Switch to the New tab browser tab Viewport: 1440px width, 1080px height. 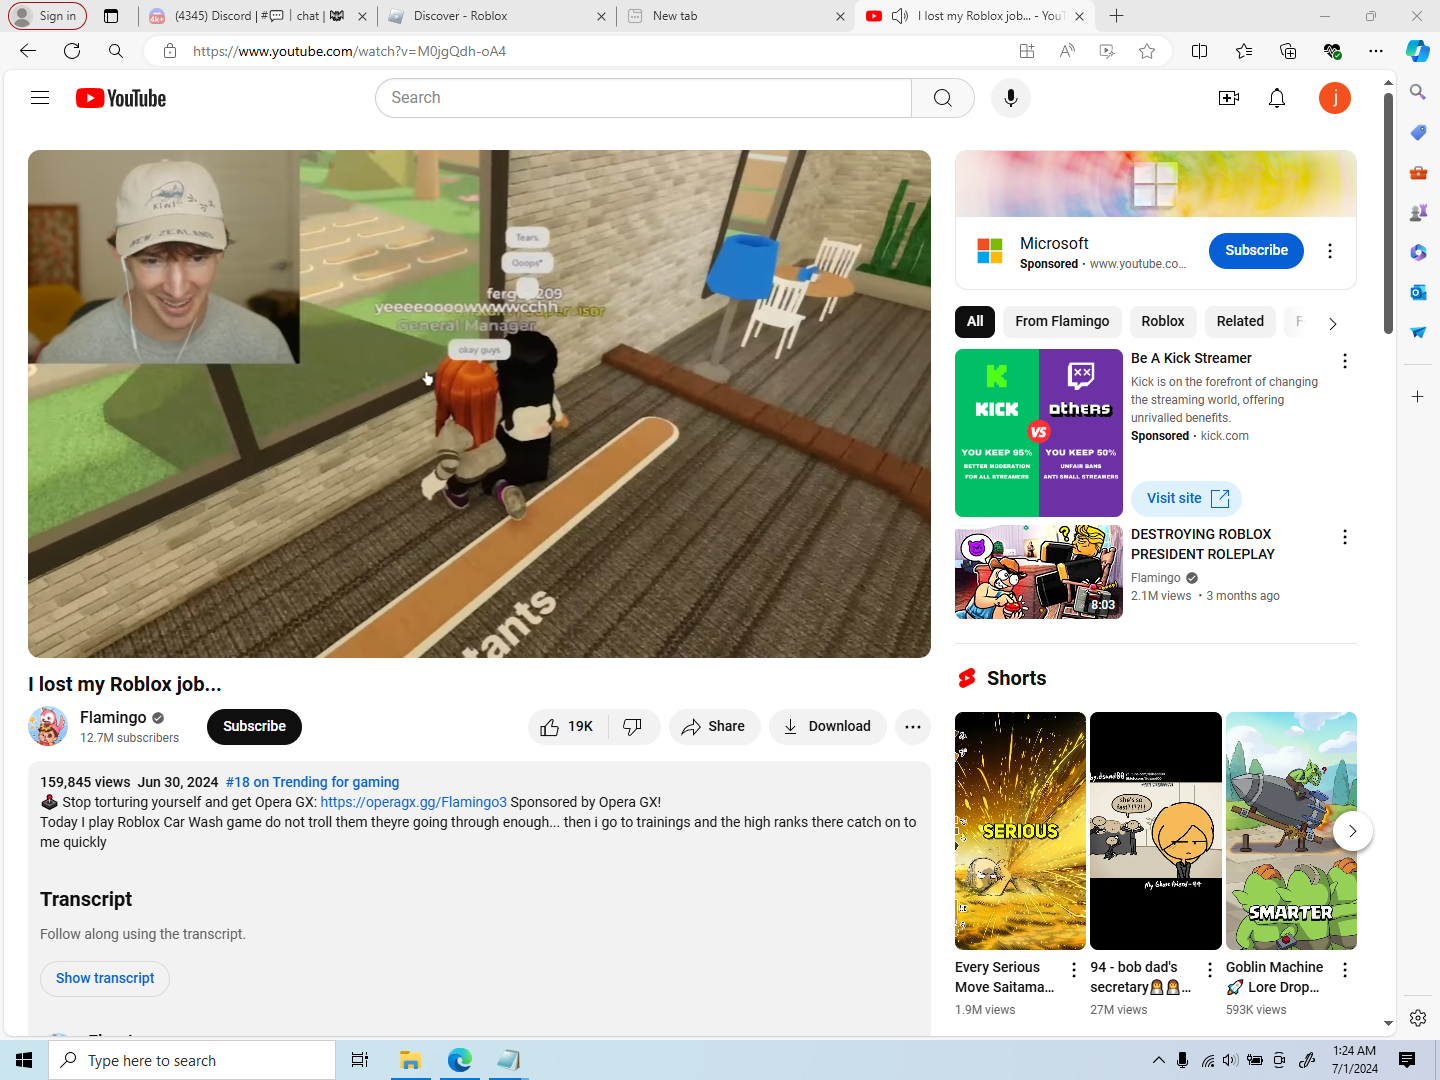(736, 16)
